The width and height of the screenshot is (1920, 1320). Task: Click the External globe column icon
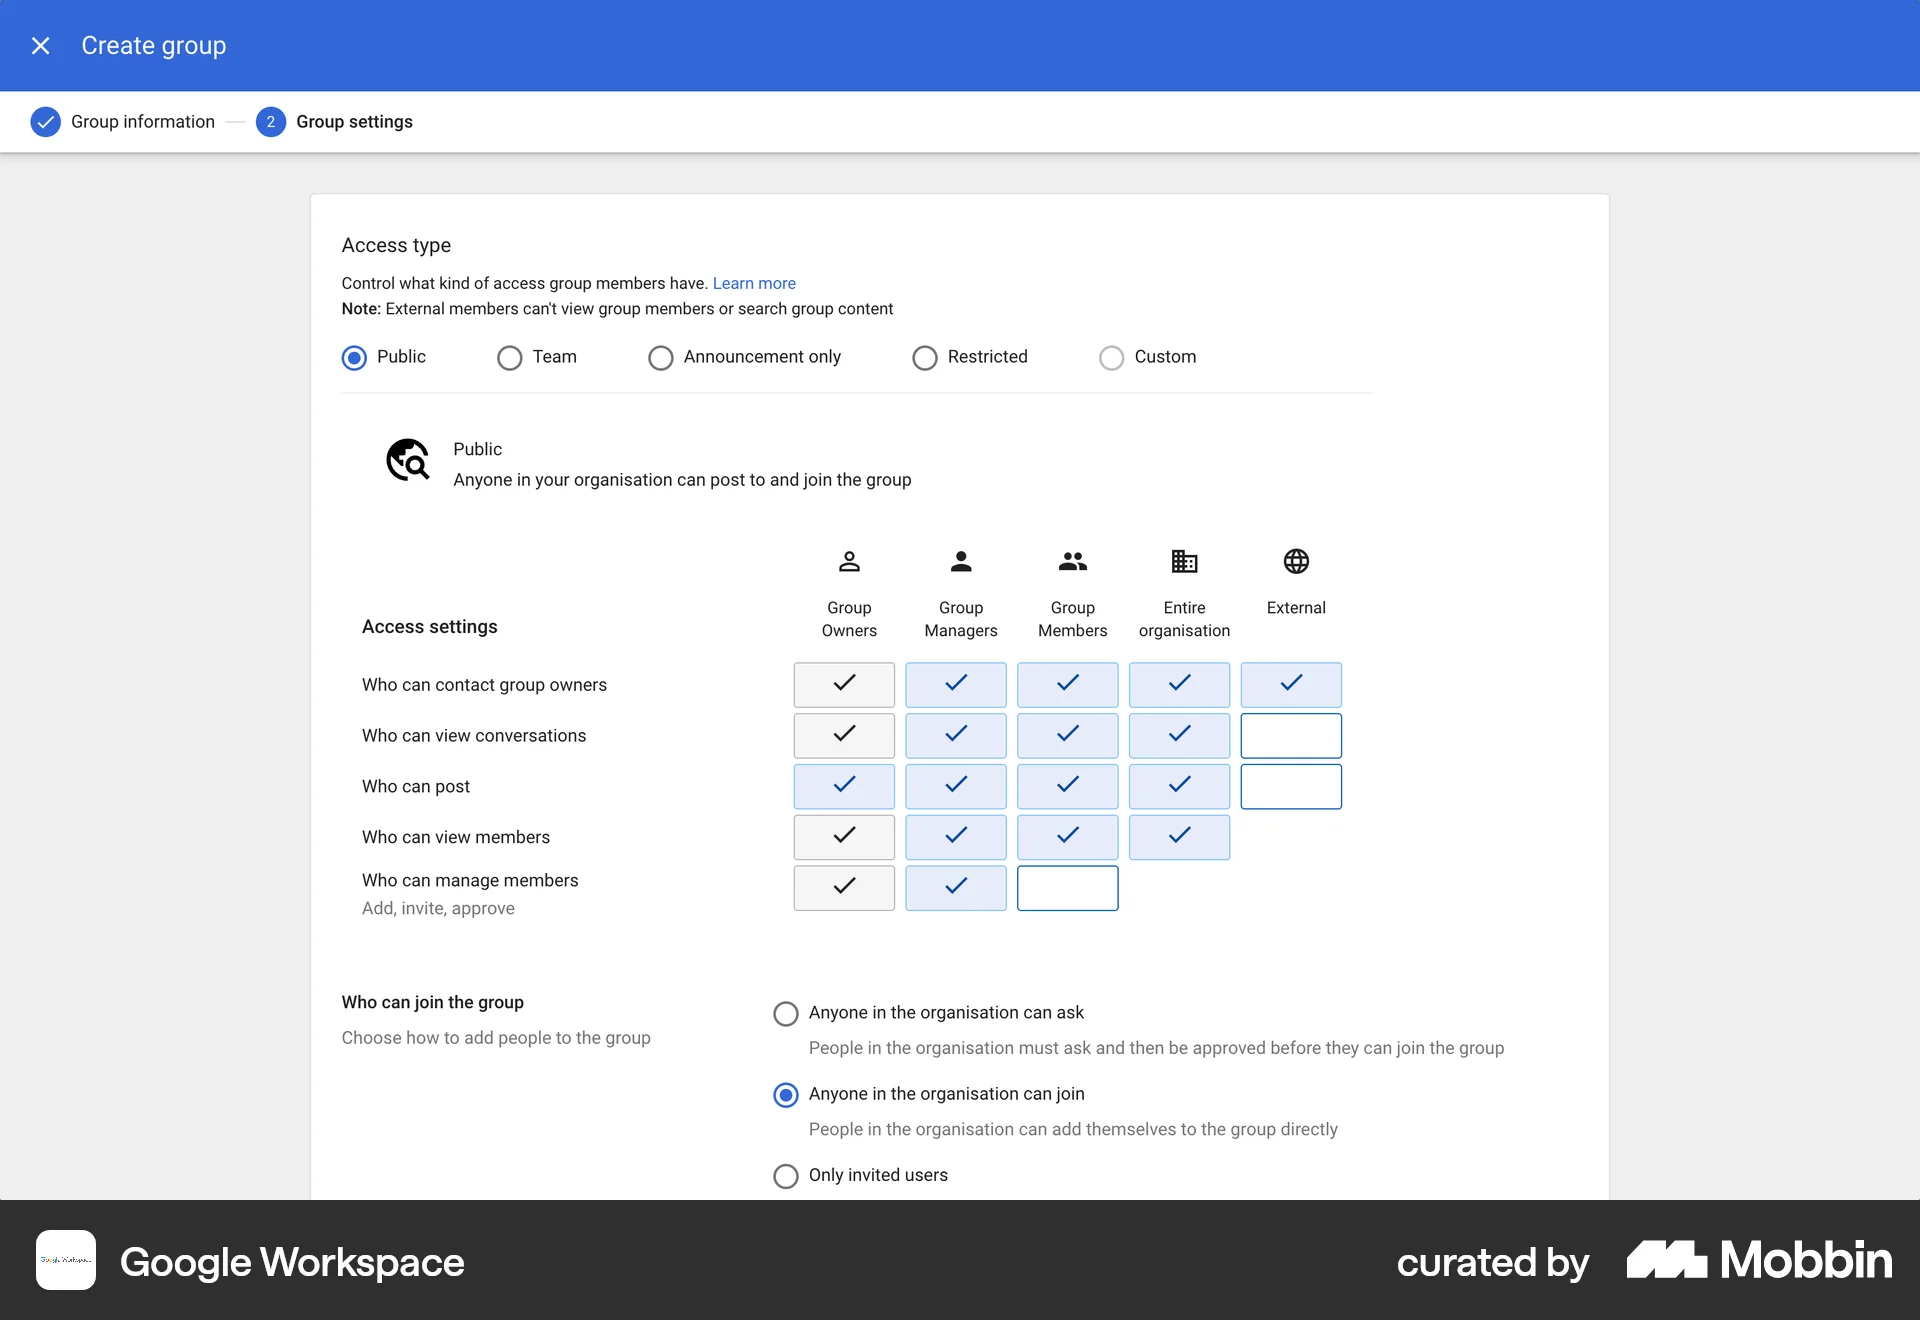(1295, 561)
